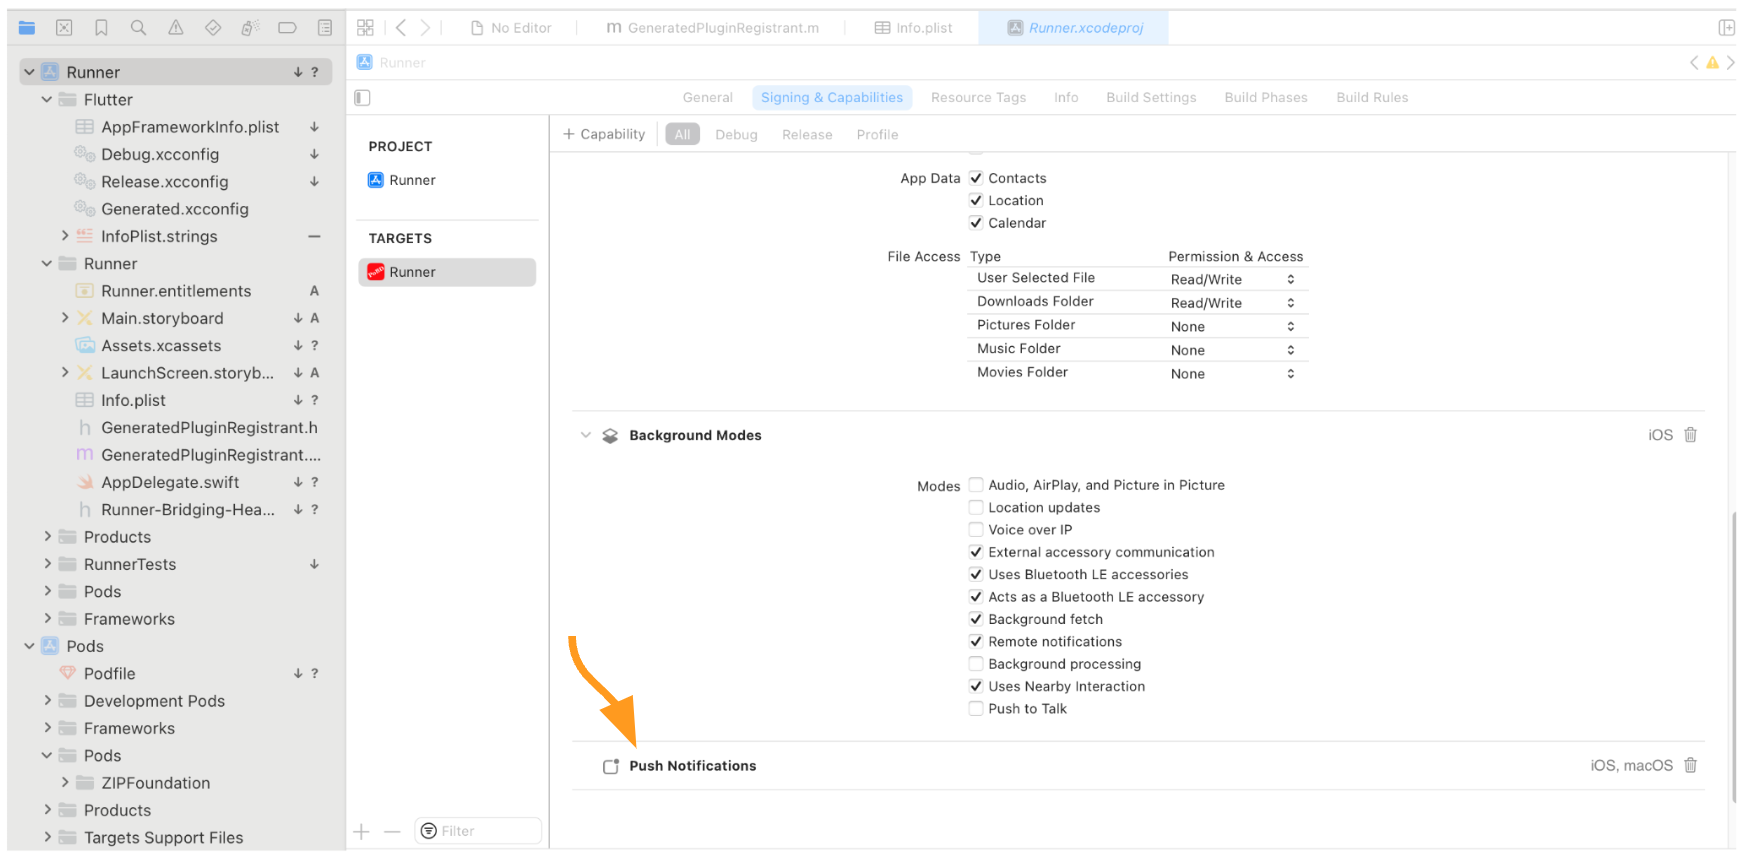Viewport: 1748px width, 862px height.
Task: Disable Remote notifications mode
Action: (x=976, y=642)
